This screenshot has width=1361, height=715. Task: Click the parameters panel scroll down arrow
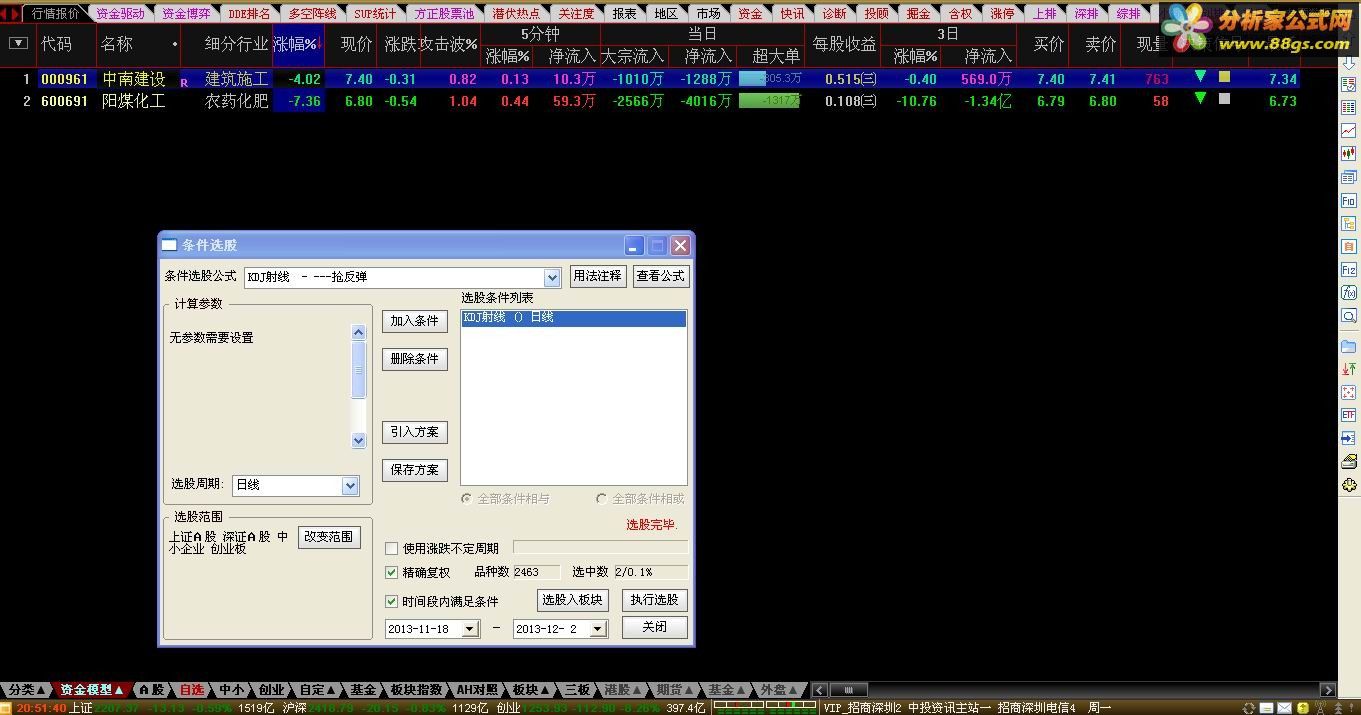(359, 440)
